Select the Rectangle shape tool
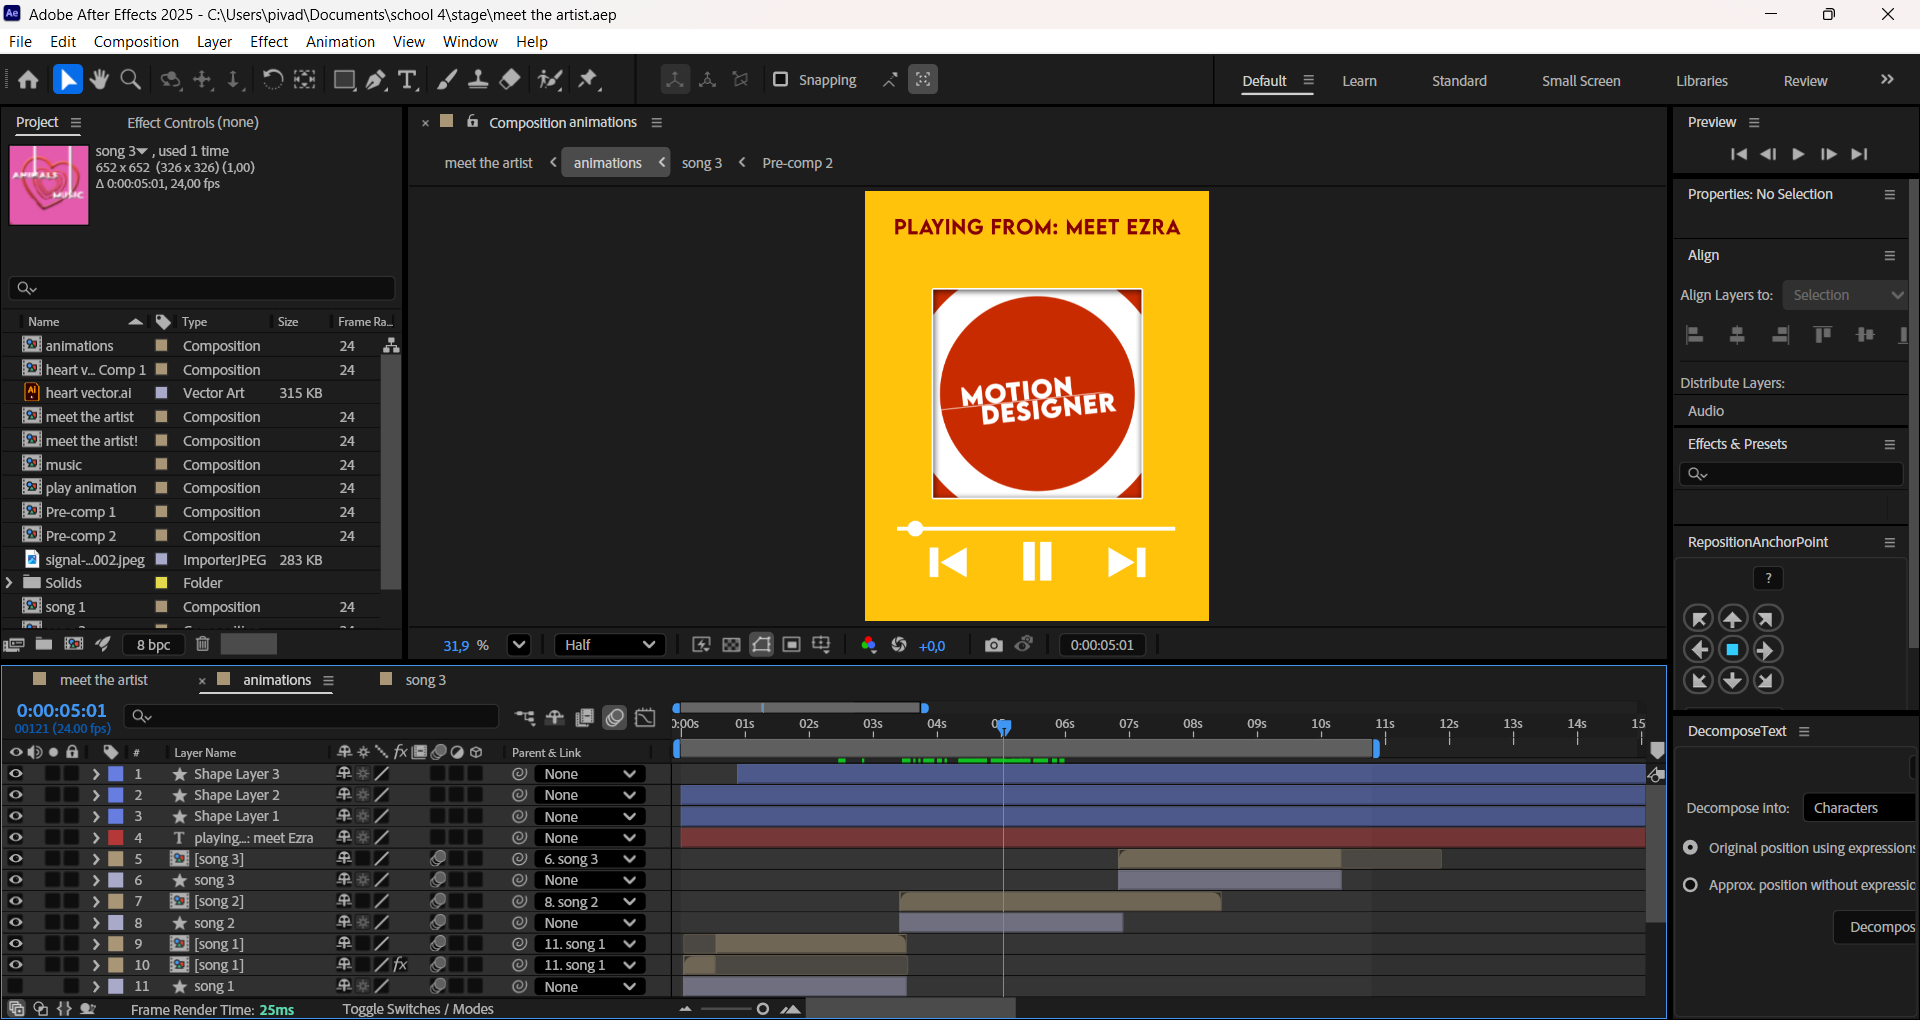 pyautogui.click(x=344, y=80)
